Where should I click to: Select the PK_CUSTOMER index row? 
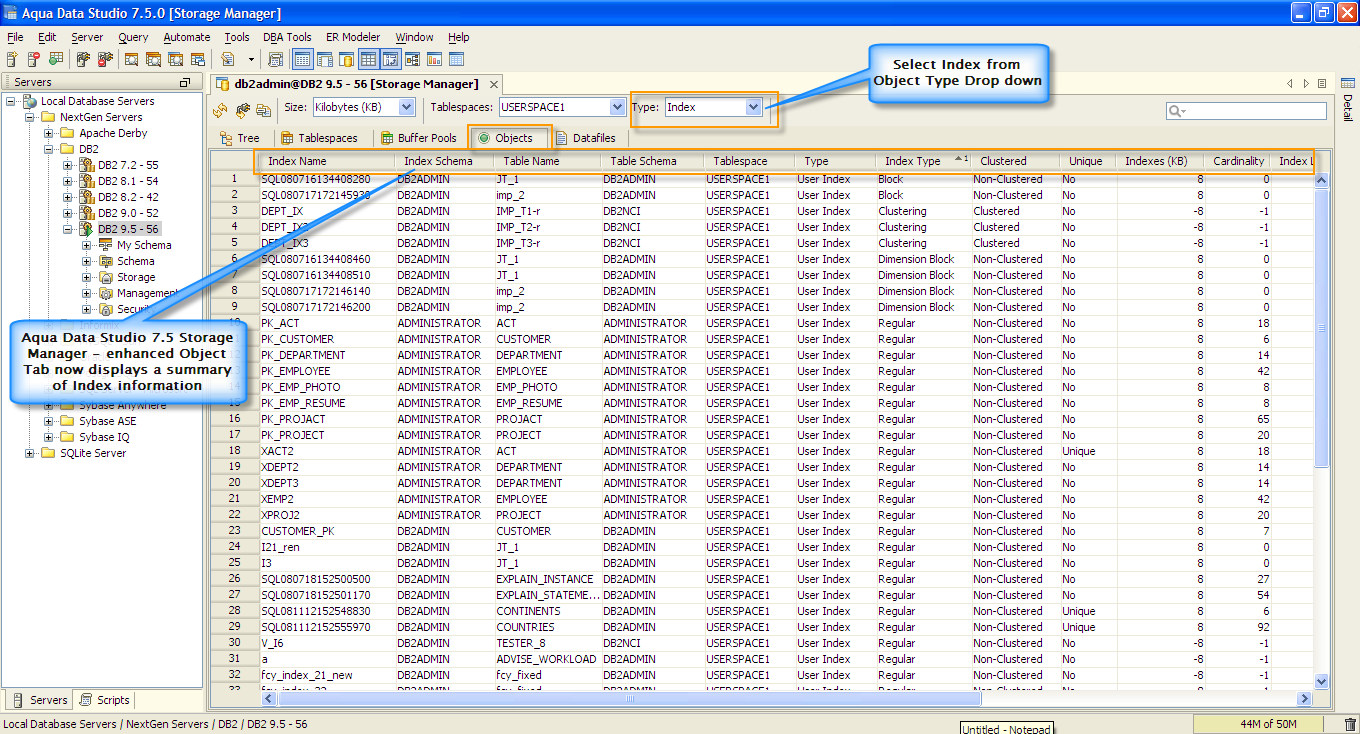click(761, 339)
